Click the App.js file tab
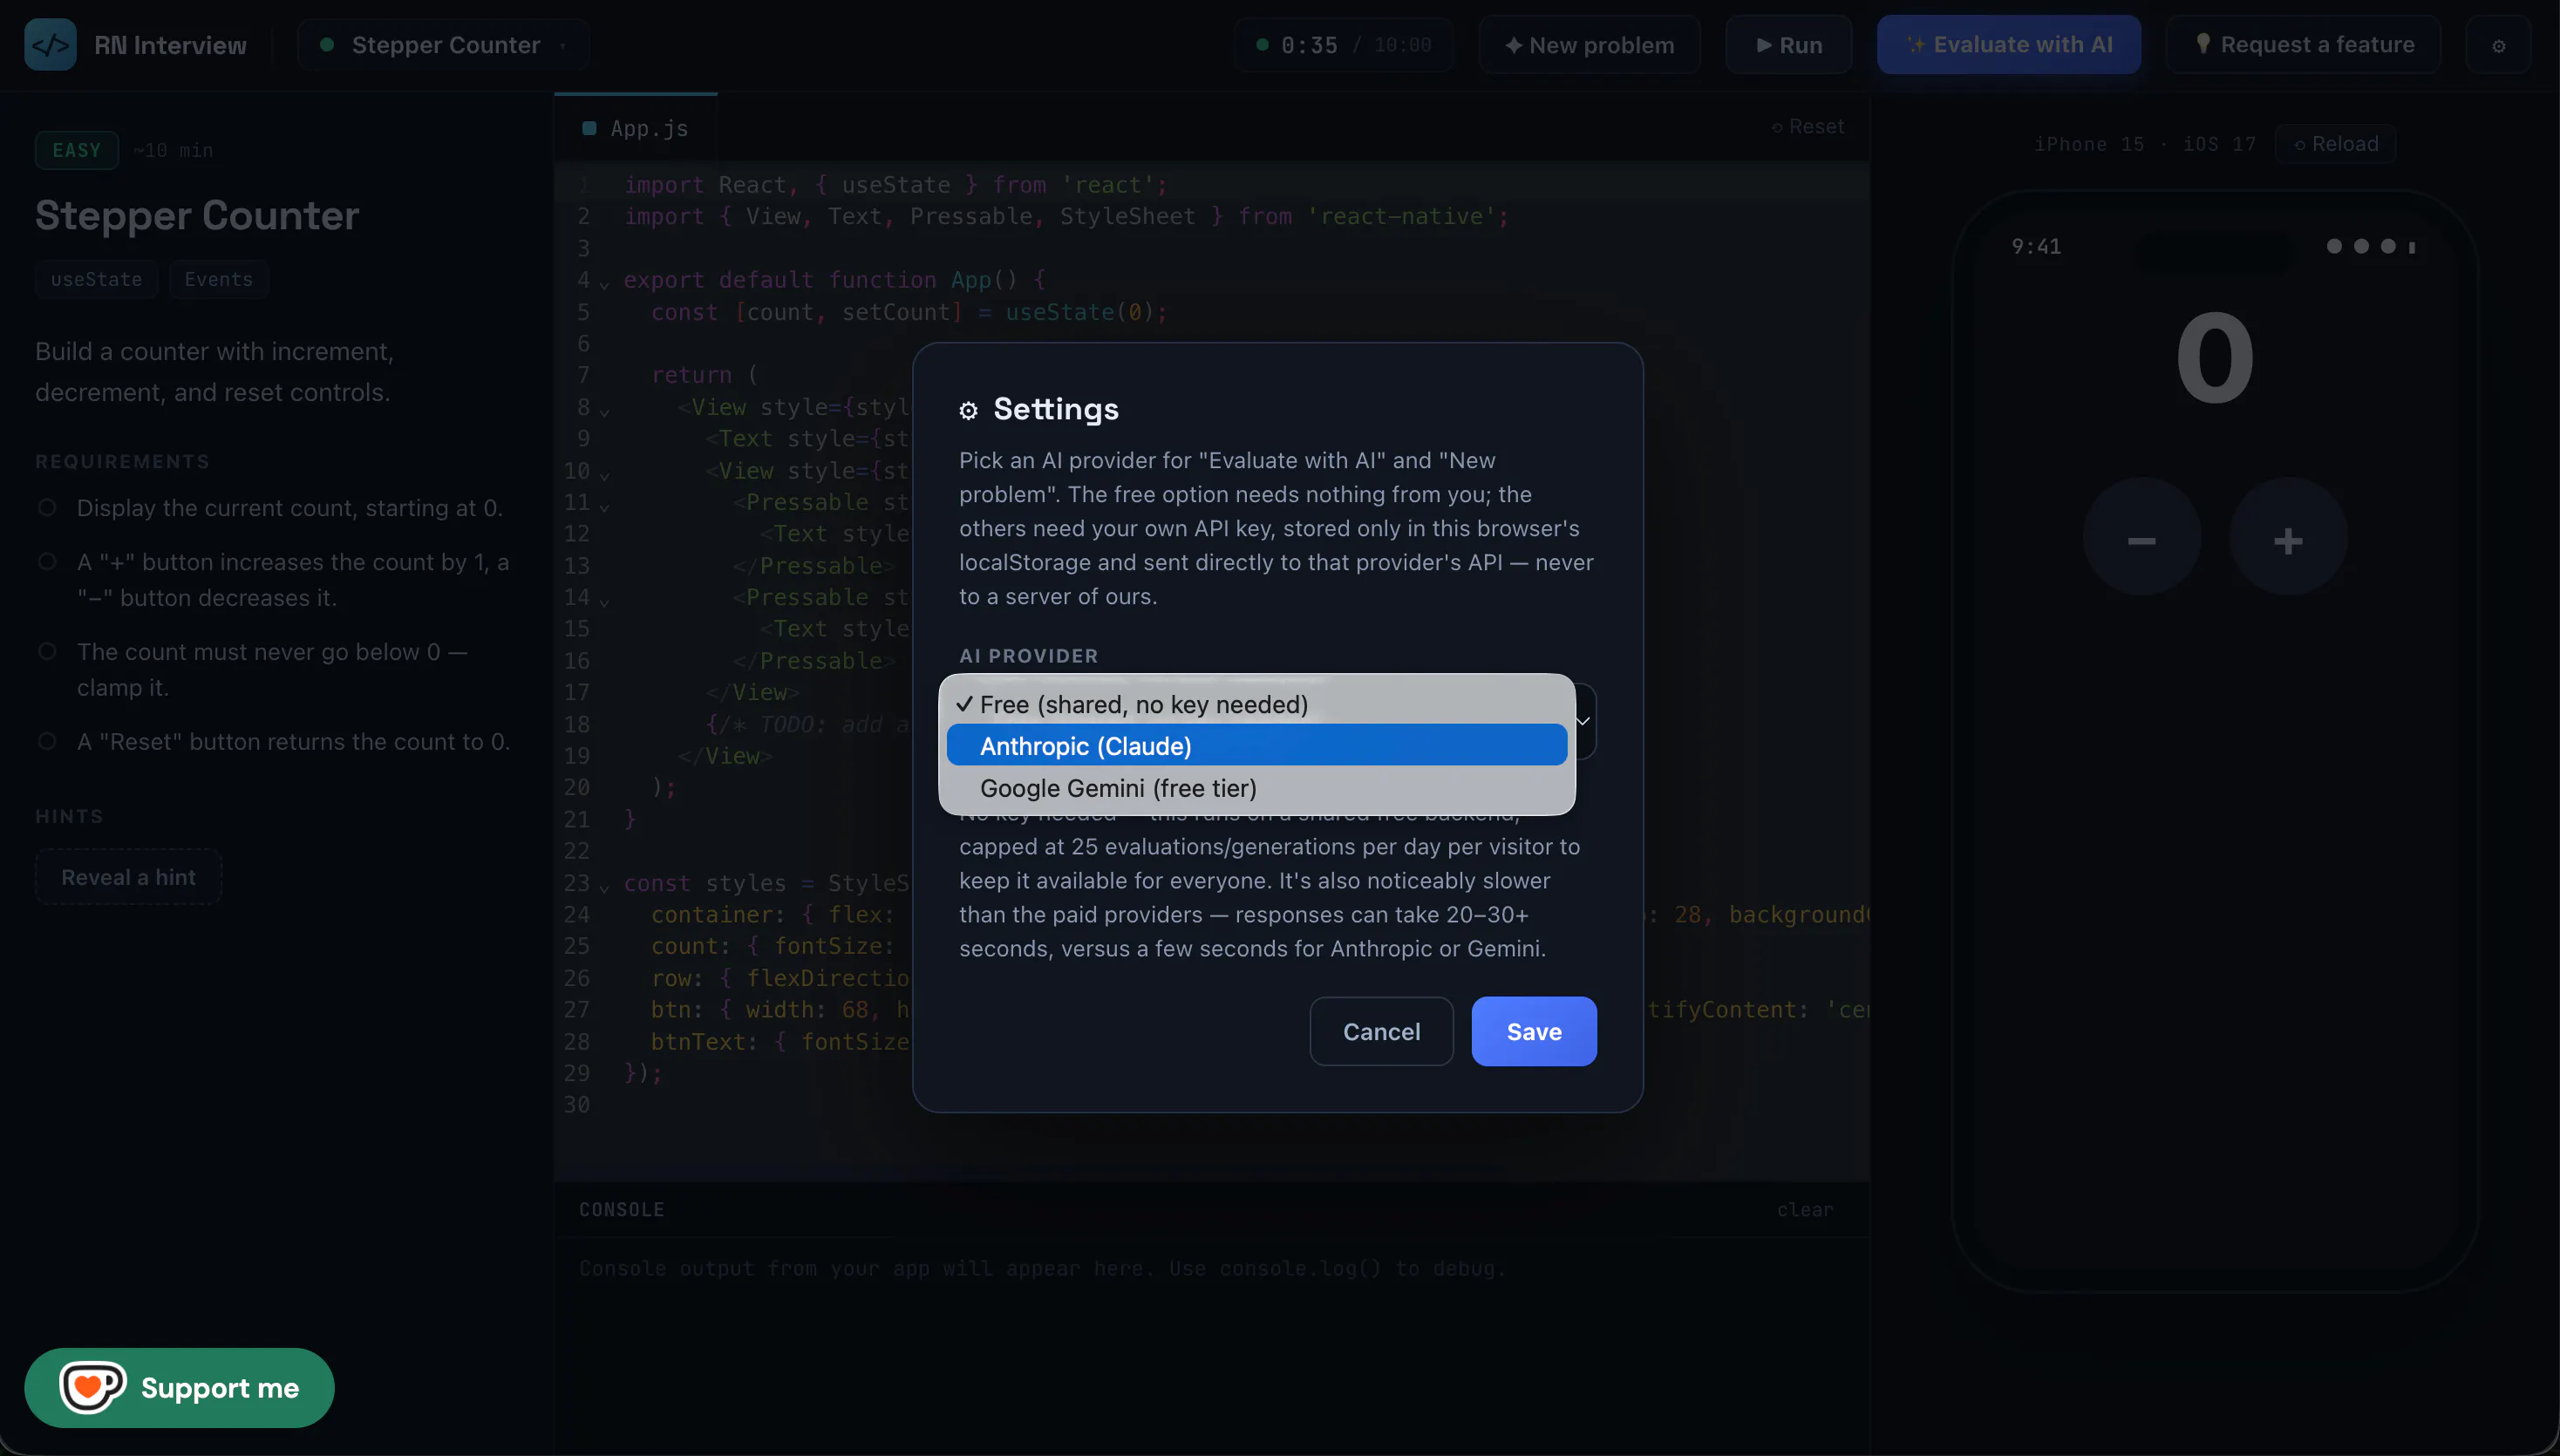 [x=636, y=128]
